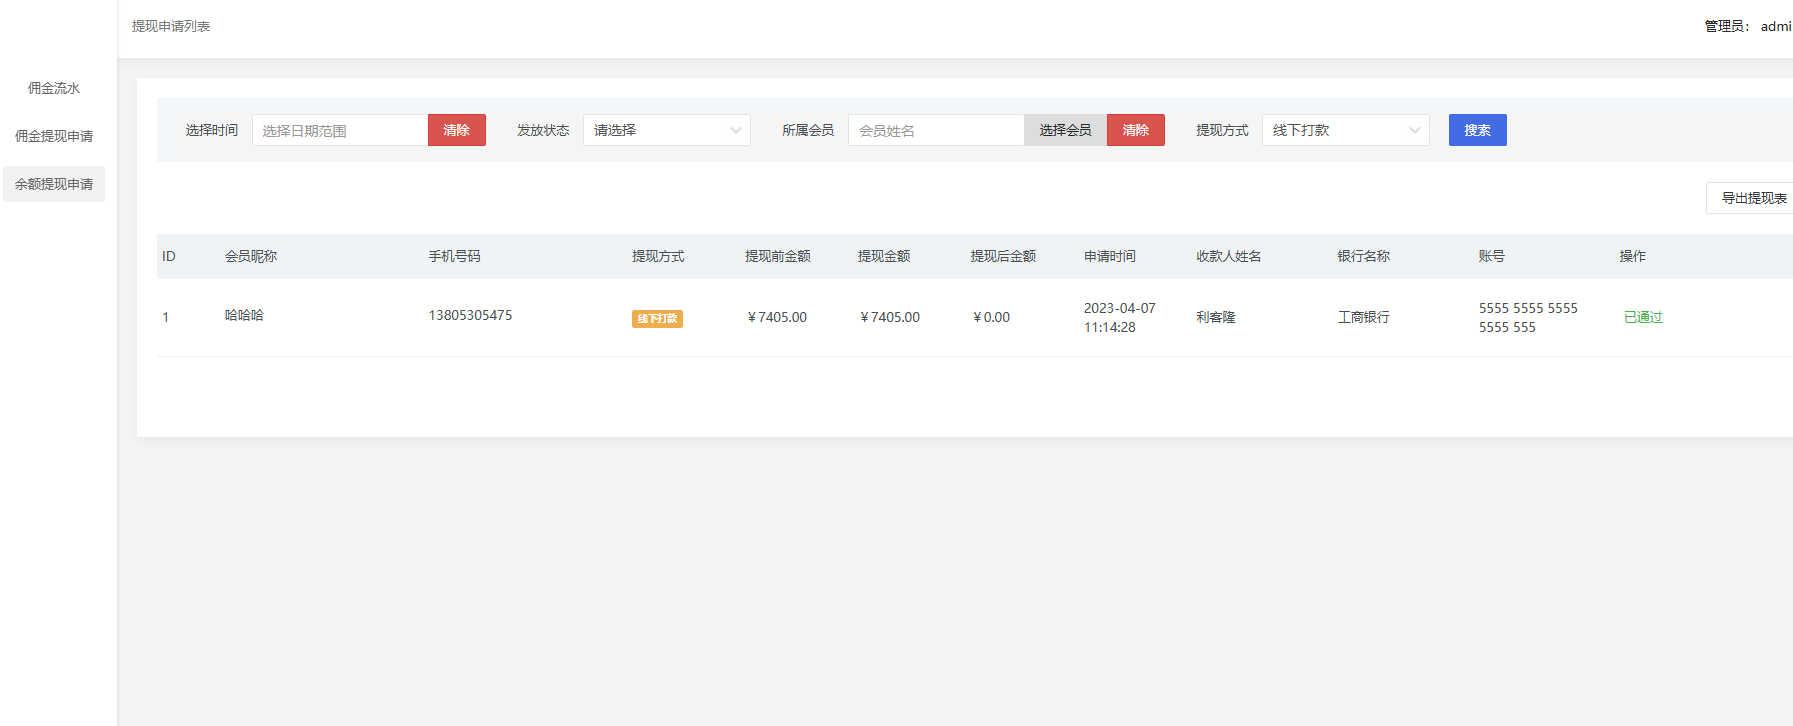Click the 导出提现表 export button
Screen dimensions: 1793x726
pyautogui.click(x=1753, y=198)
